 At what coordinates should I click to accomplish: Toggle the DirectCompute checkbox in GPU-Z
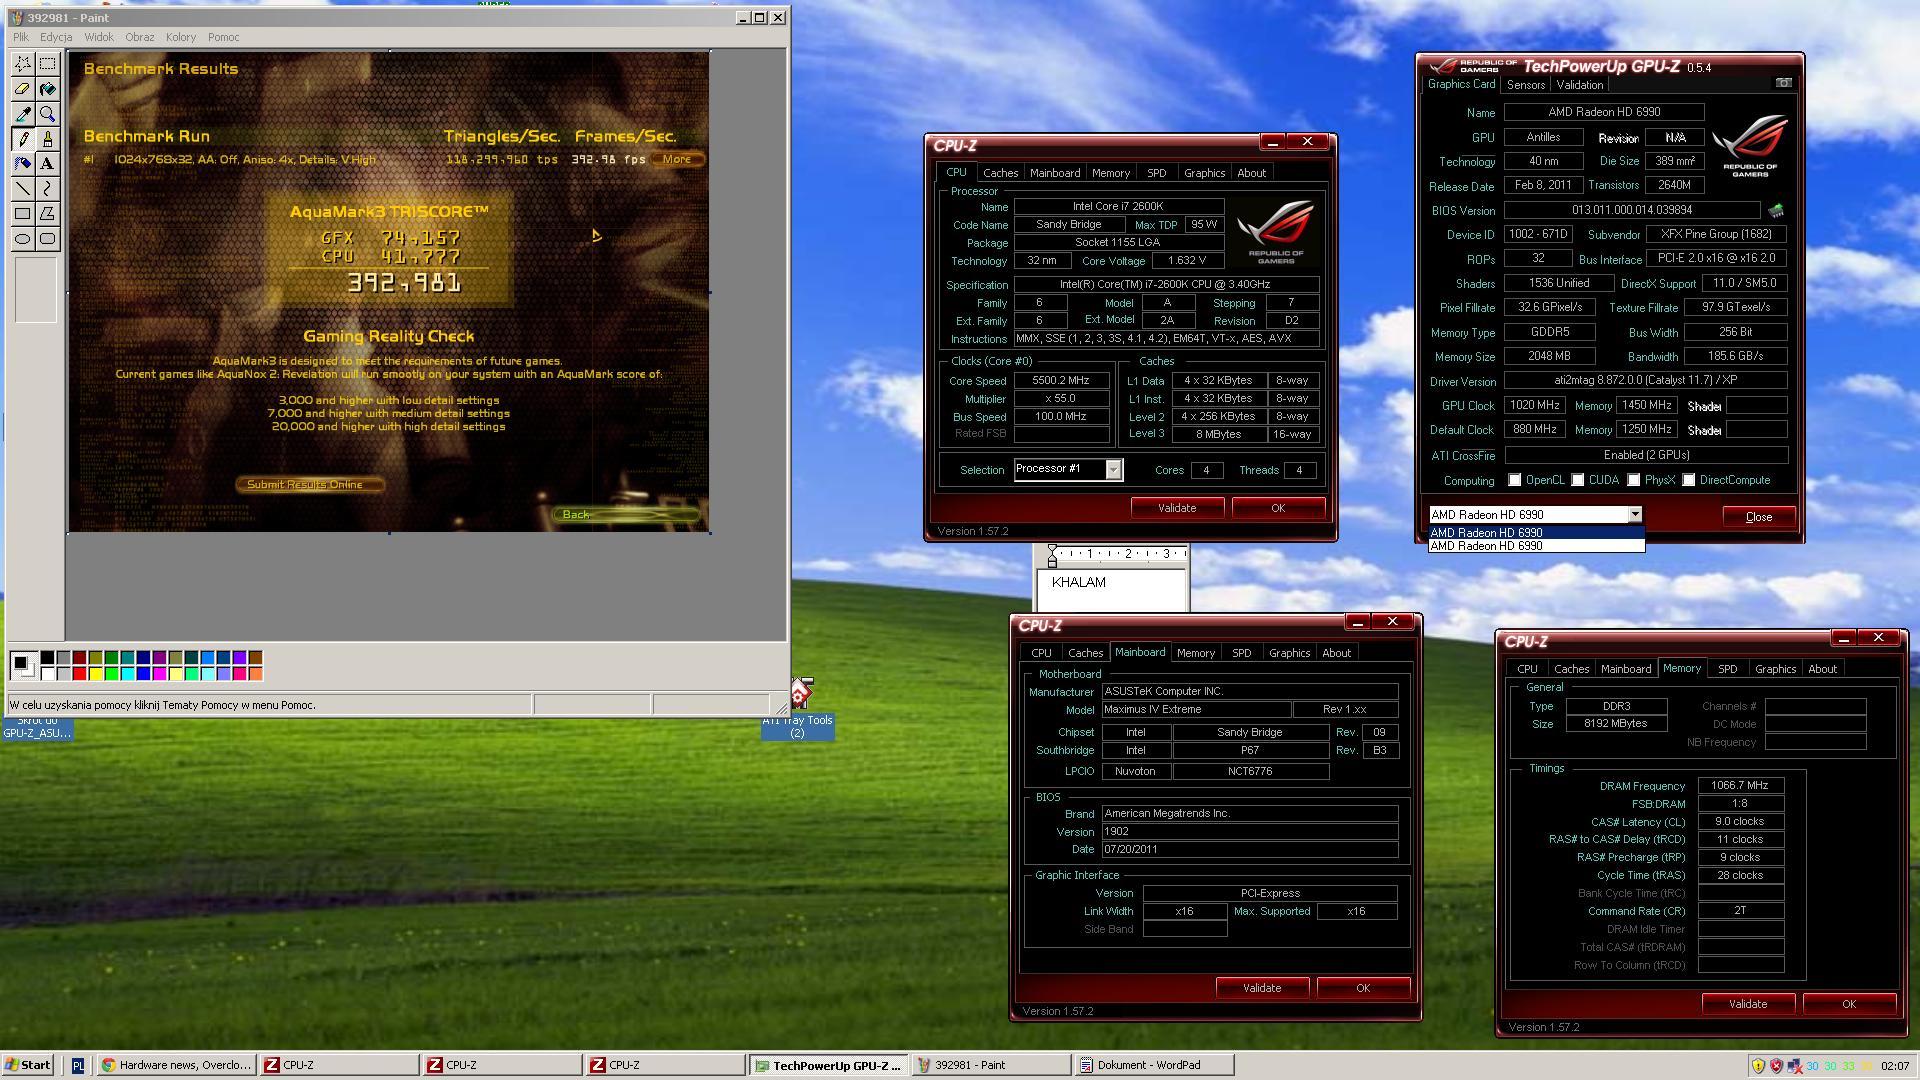1688,481
